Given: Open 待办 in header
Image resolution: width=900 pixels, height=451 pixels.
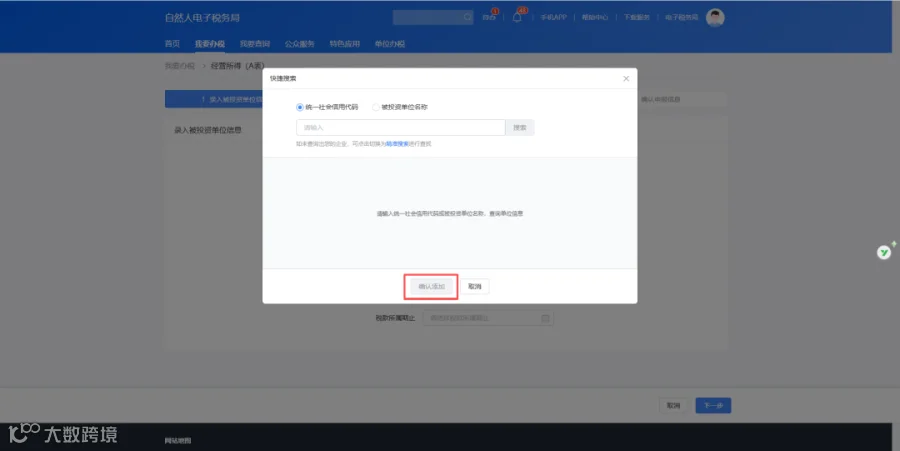Looking at the screenshot, I should tap(488, 17).
